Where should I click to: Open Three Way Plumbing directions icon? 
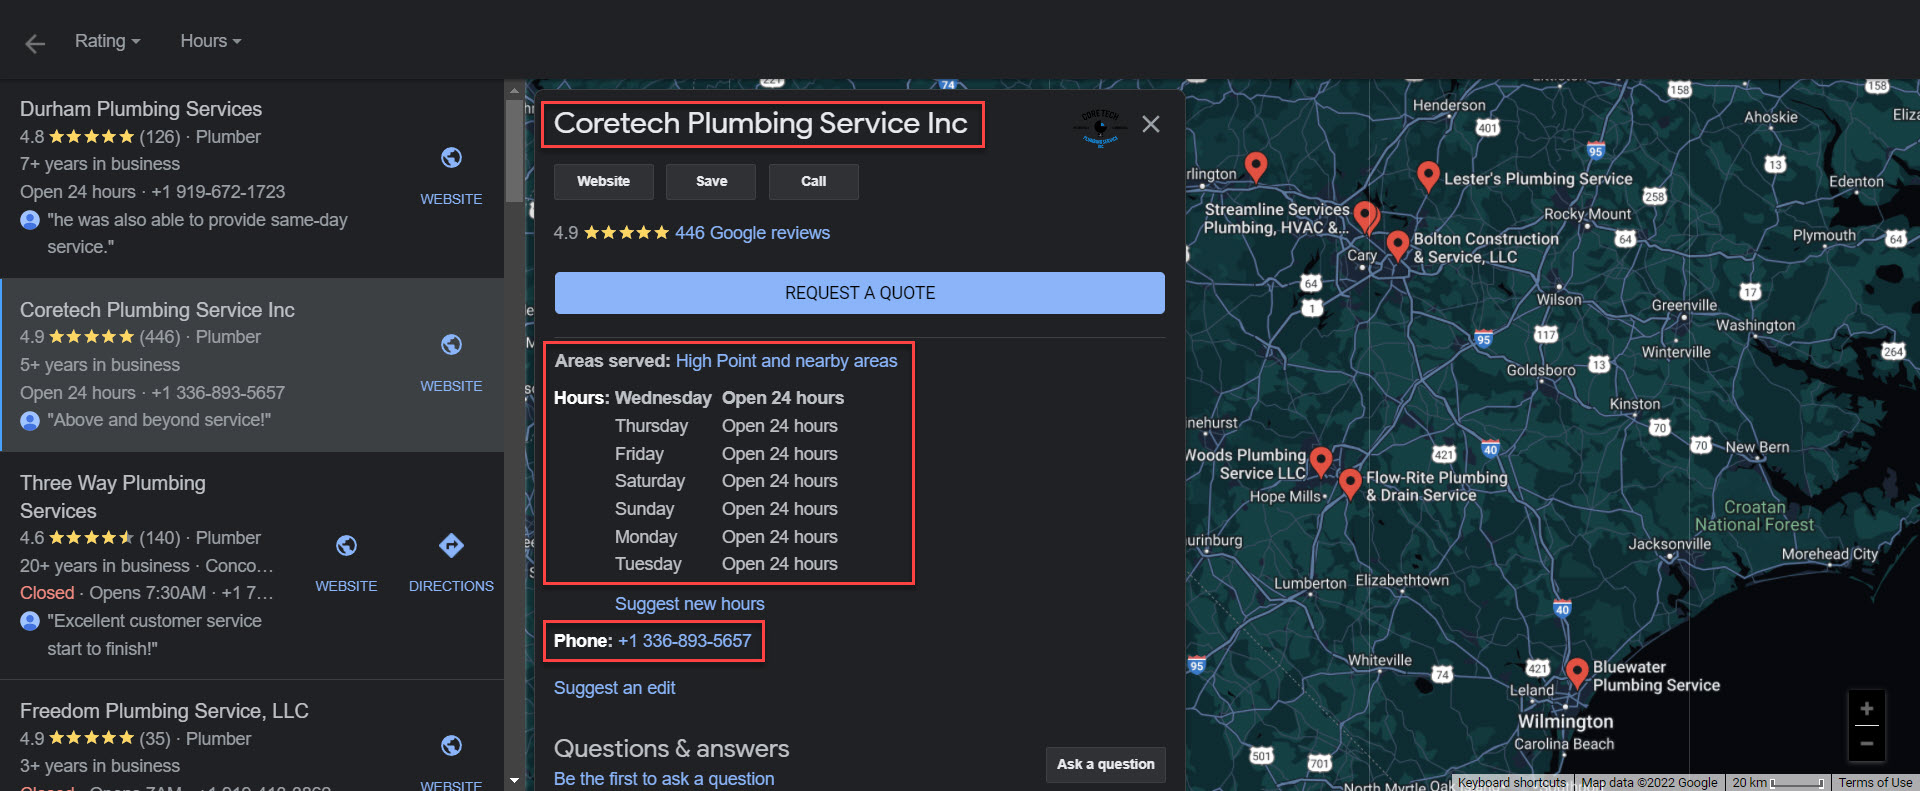451,546
